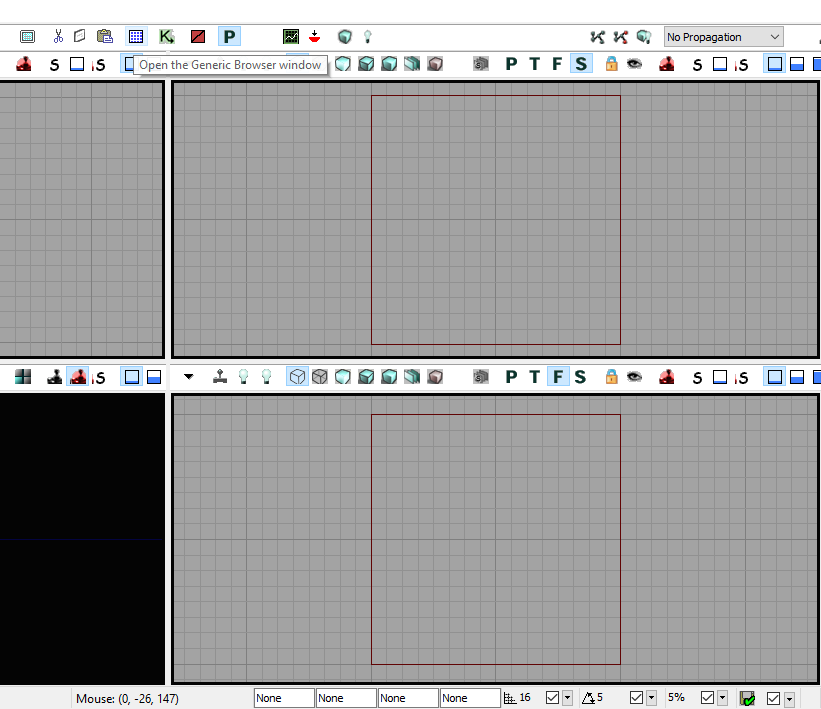This screenshot has width=821, height=709.
Task: Click the green autosave icon in status bar
Action: point(747,698)
